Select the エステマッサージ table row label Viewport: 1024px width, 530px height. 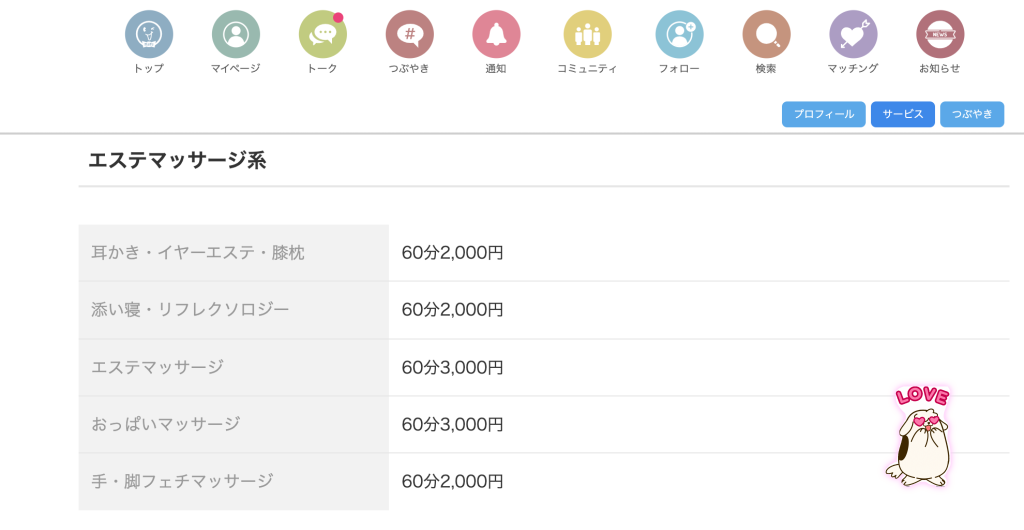pyautogui.click(x=157, y=367)
